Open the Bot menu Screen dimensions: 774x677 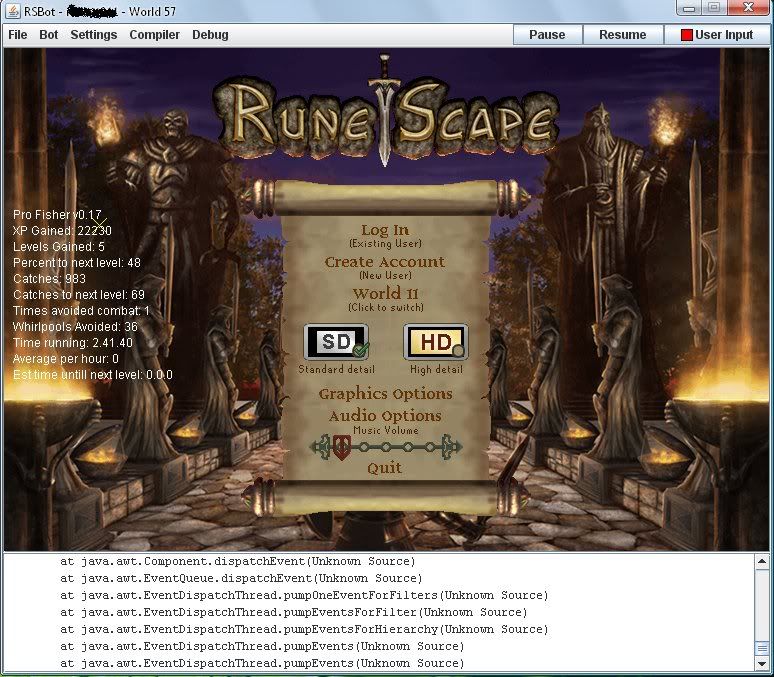[49, 35]
